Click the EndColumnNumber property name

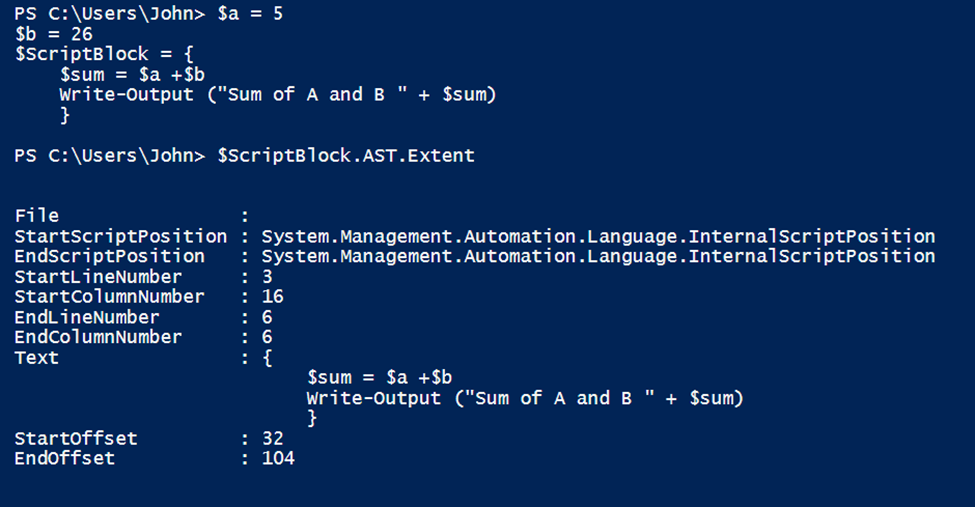[x=98, y=337]
